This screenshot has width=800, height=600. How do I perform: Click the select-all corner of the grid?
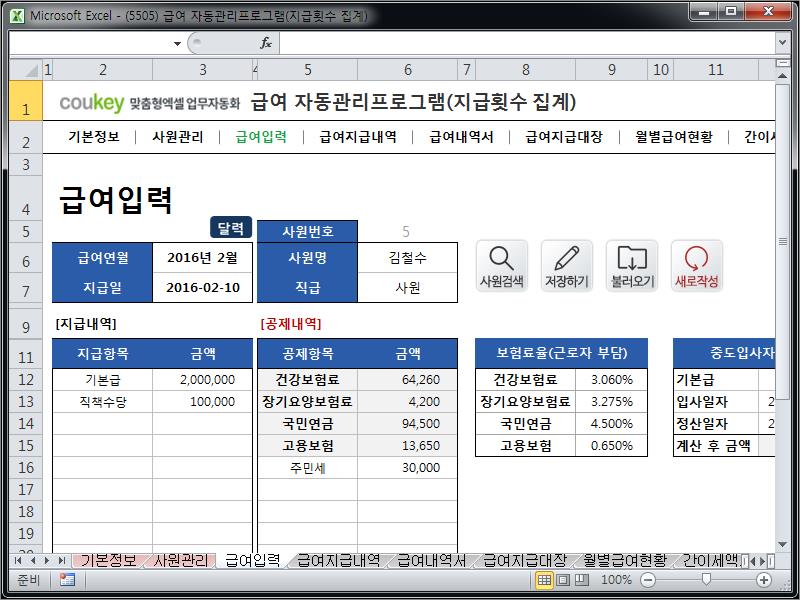(x=26, y=69)
